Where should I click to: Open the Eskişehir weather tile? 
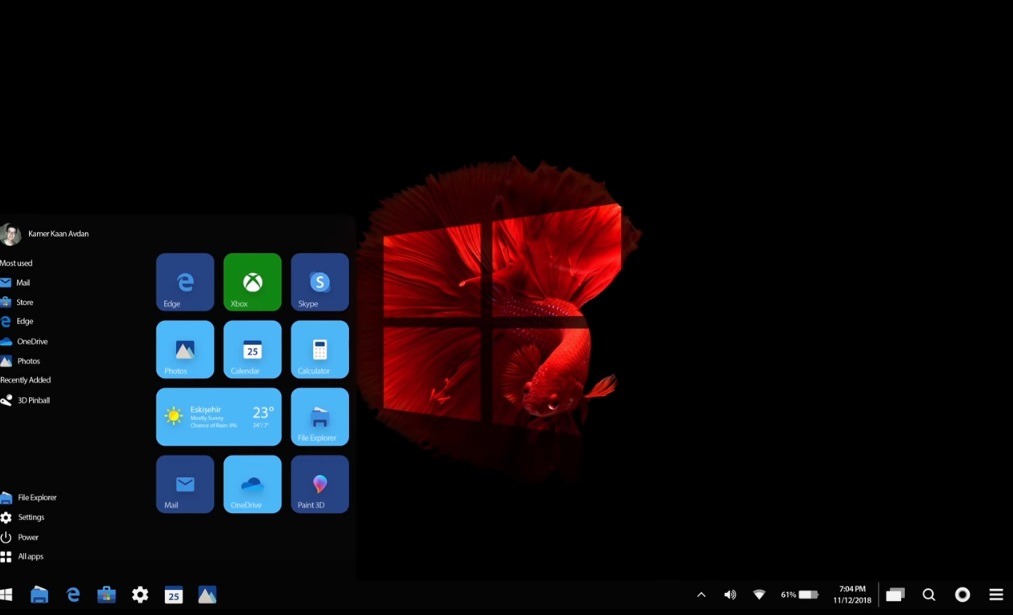219,417
